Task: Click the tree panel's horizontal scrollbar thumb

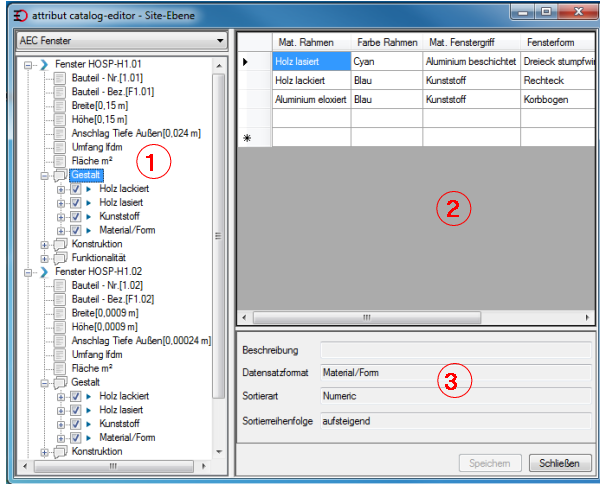Action: click(x=114, y=466)
